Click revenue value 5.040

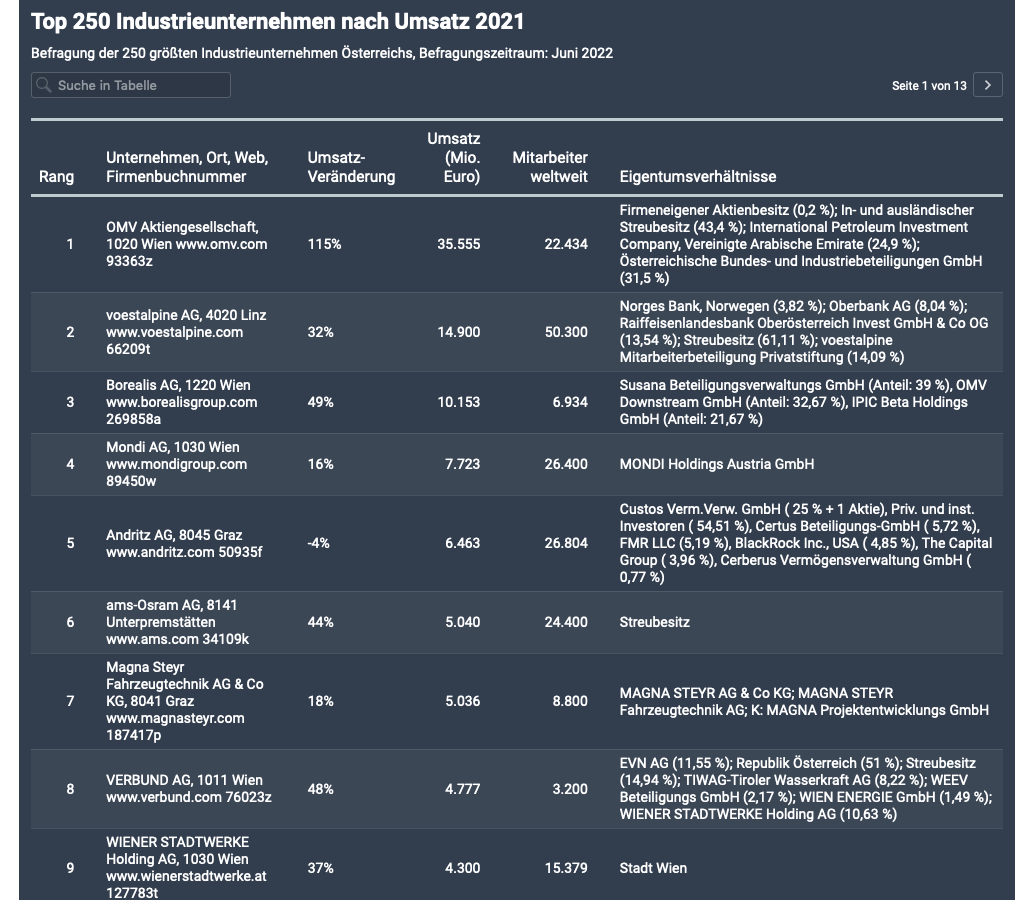coord(463,622)
